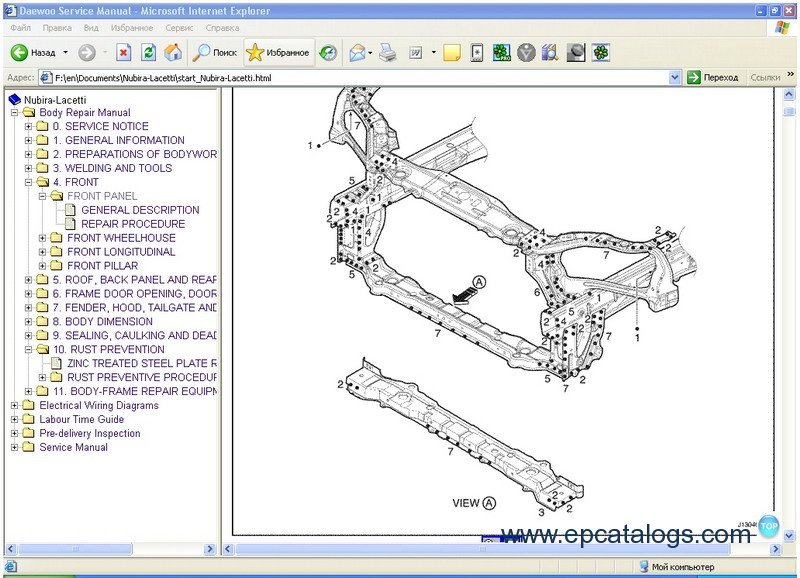The image size is (800, 578).
Task: Click the Ссылки links toolbar label
Action: 765,78
